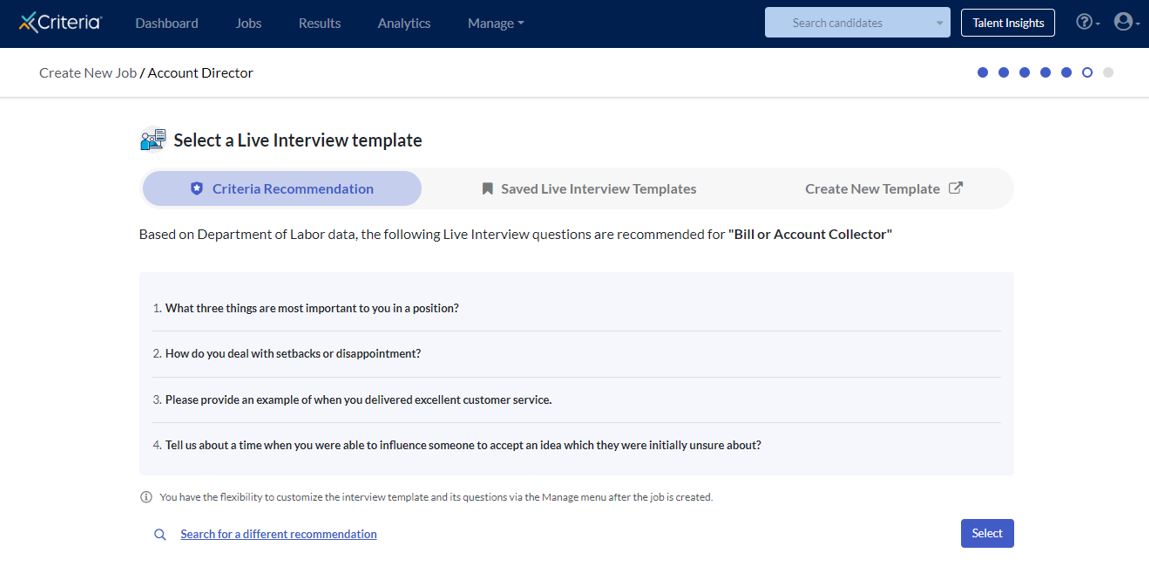
Task: Click the bookmark icon on Saved Live Interview Templates
Action: (x=486, y=188)
